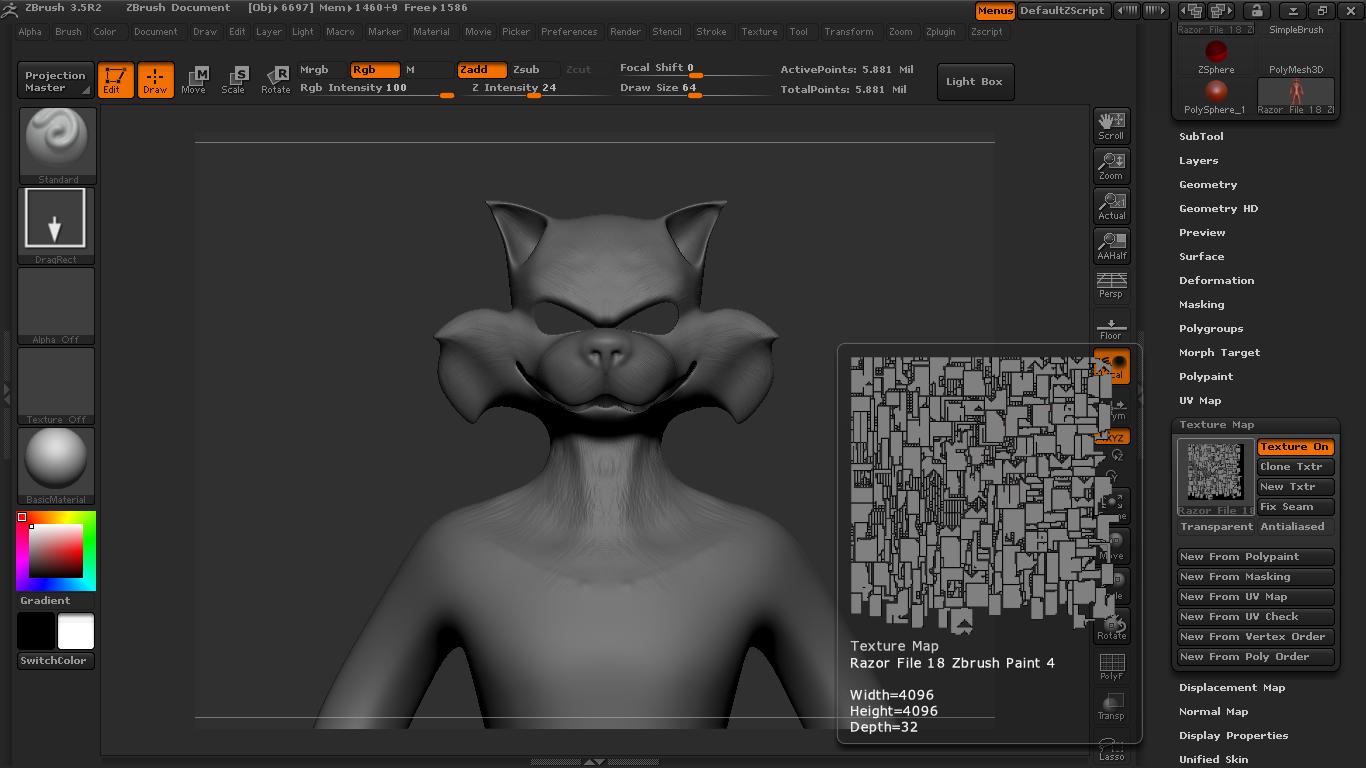
Task: Click the Actual size button
Action: [x=1111, y=205]
